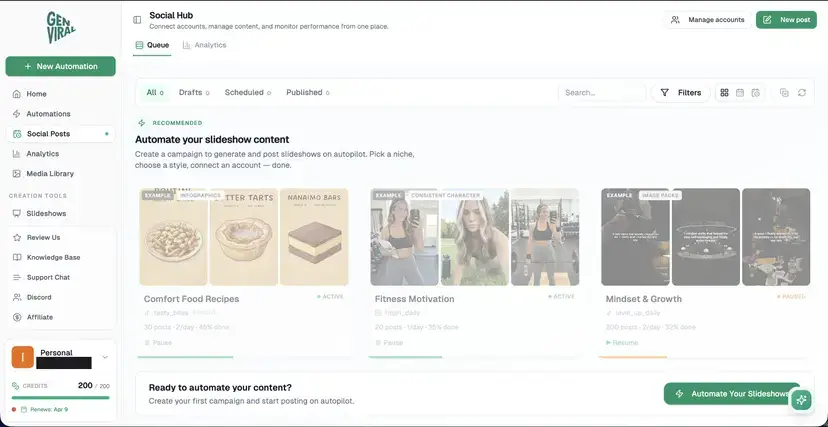
Task: Open Automations in the sidebar
Action: (48, 114)
